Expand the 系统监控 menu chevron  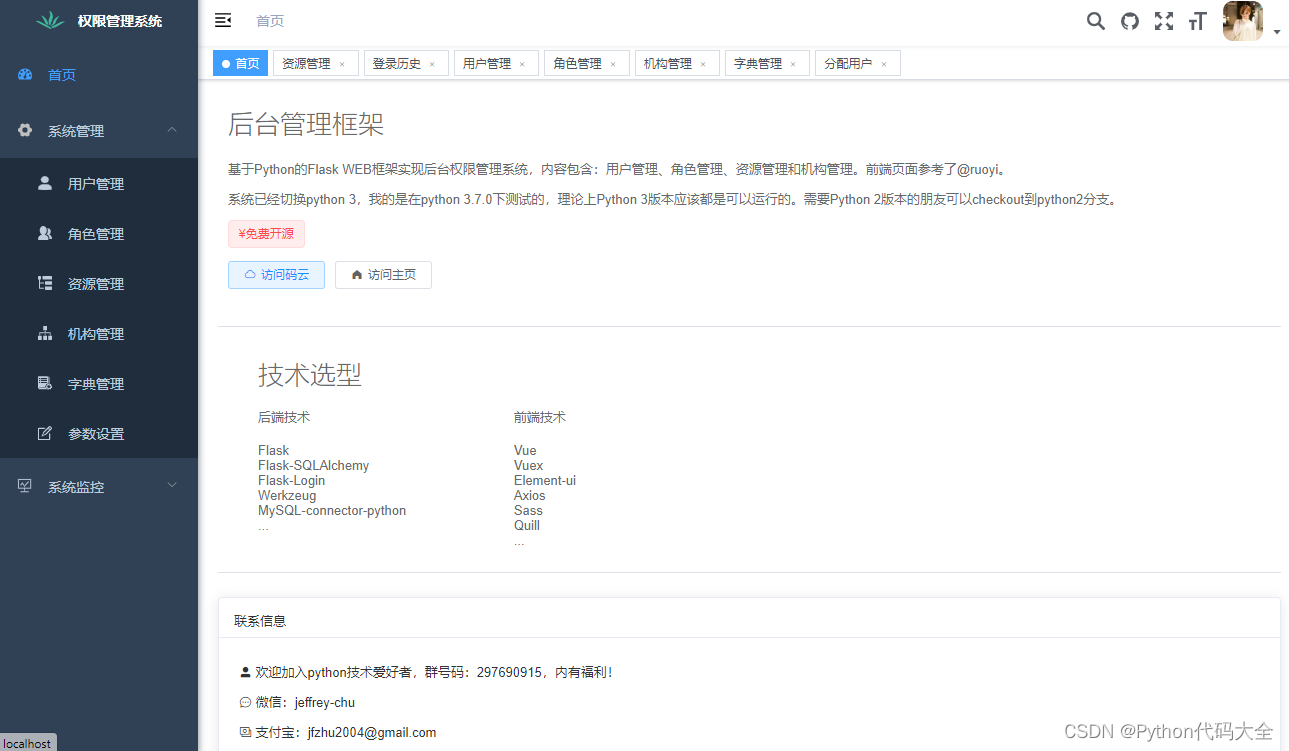point(172,486)
